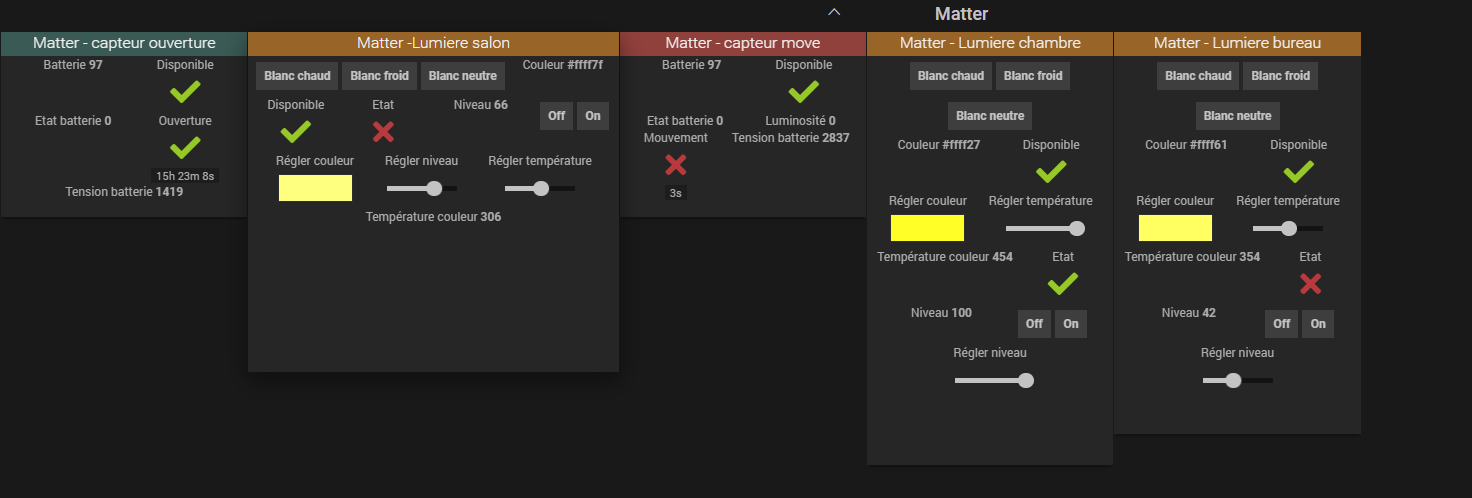Click the 15h 23m 8s duration badge
This screenshot has width=1472, height=498.
(185, 176)
